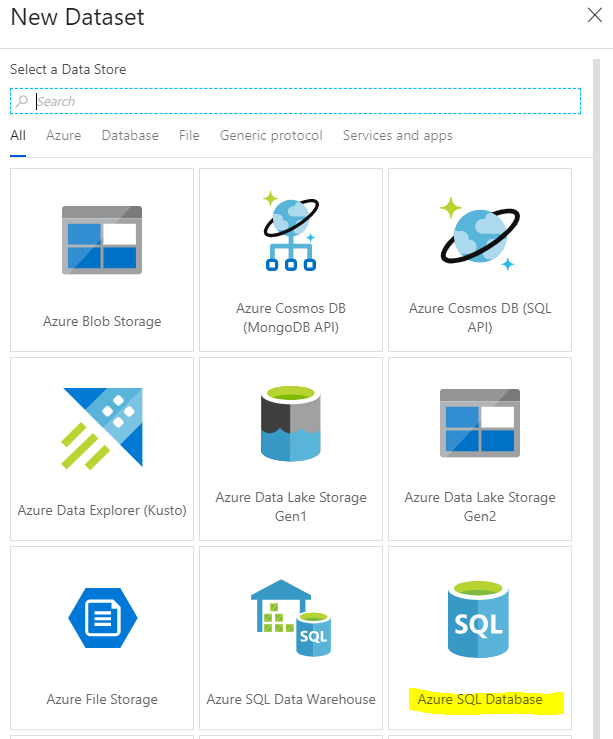Switch to the All tab
Viewport: 613px width, 739px height.
pyautogui.click(x=18, y=136)
